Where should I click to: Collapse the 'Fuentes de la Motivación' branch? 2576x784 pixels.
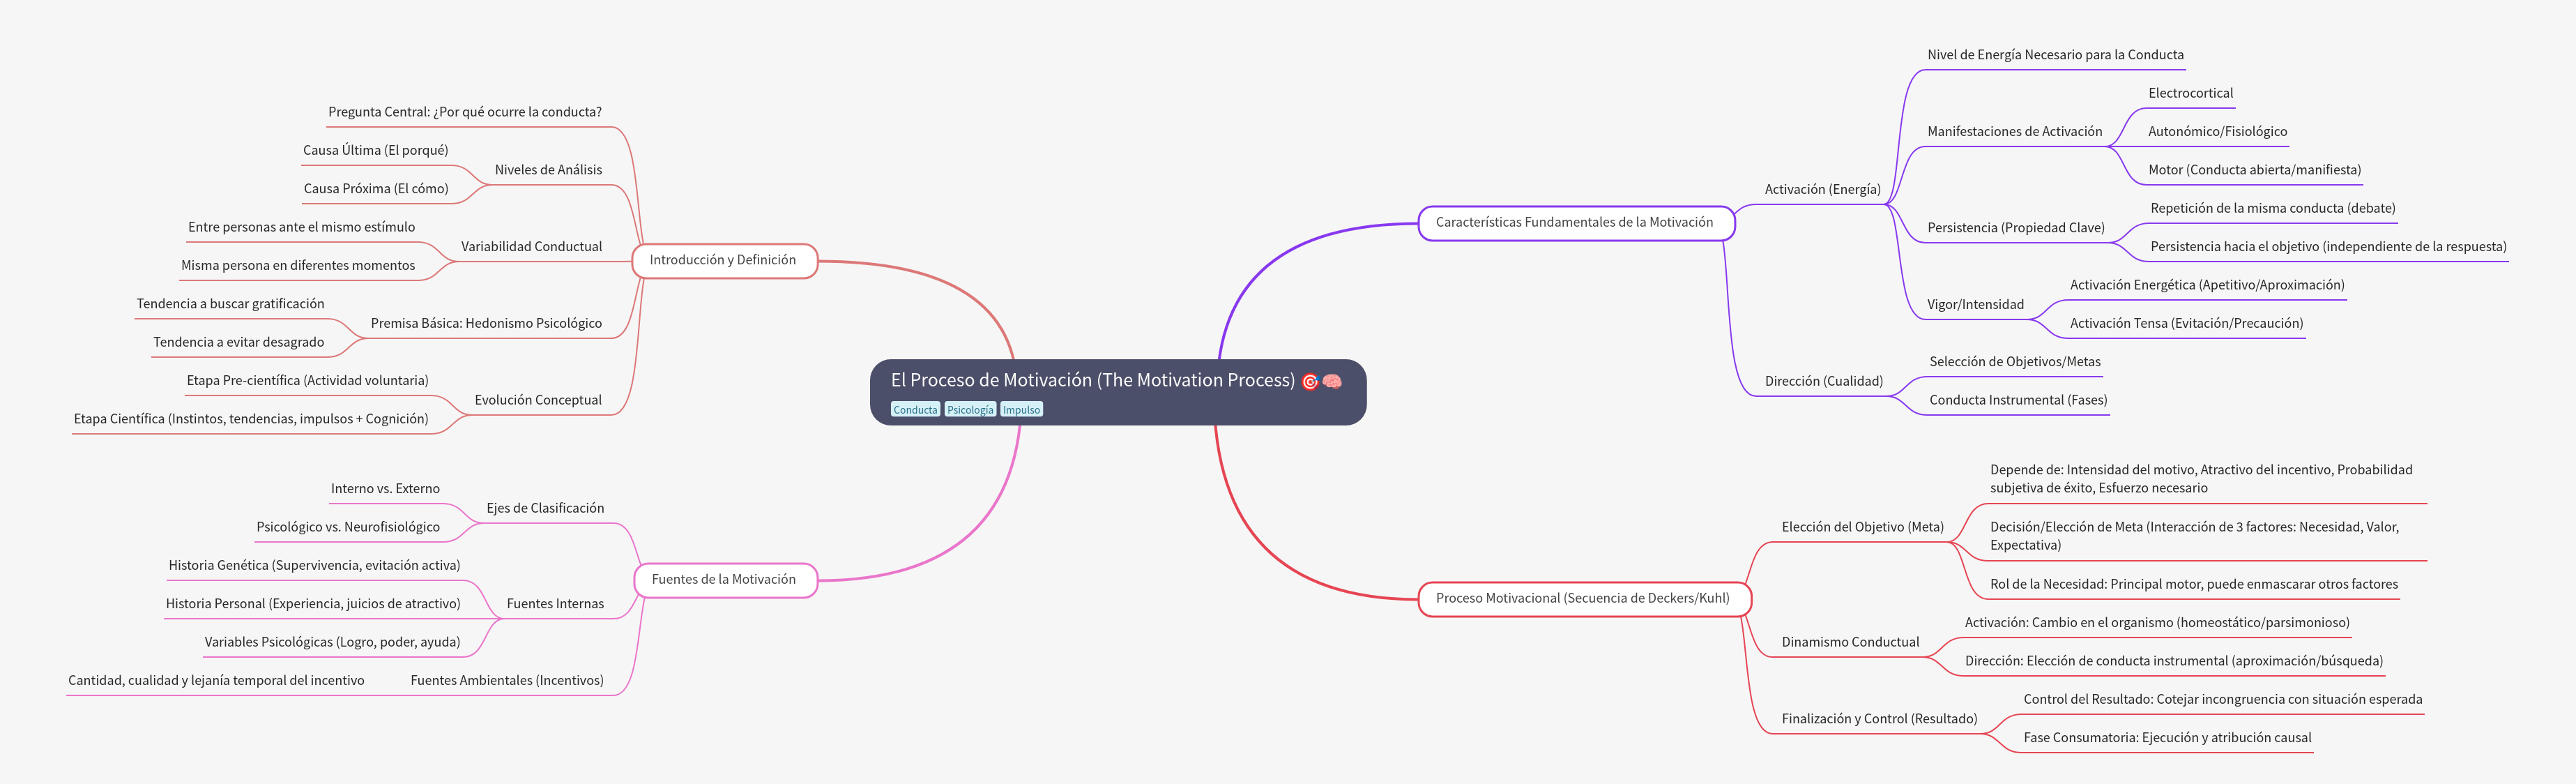(x=724, y=579)
